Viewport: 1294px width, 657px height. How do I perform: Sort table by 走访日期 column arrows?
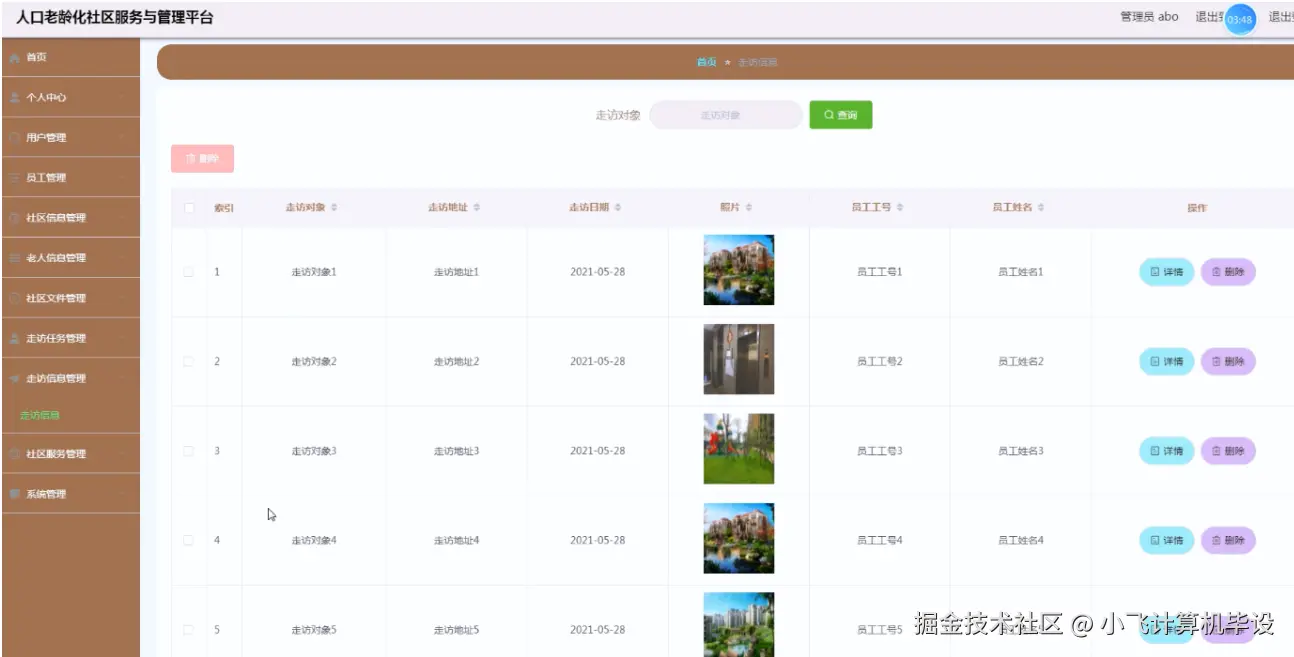(618, 208)
